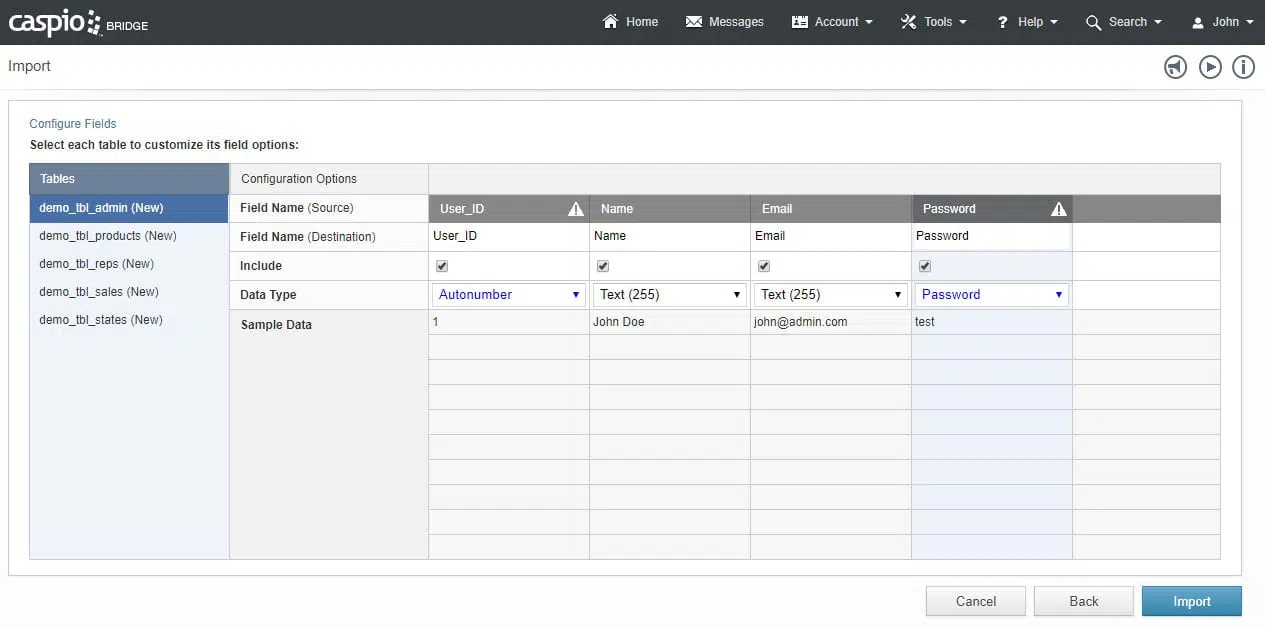
Task: Expand the Password data type dropdown
Action: pos(991,295)
